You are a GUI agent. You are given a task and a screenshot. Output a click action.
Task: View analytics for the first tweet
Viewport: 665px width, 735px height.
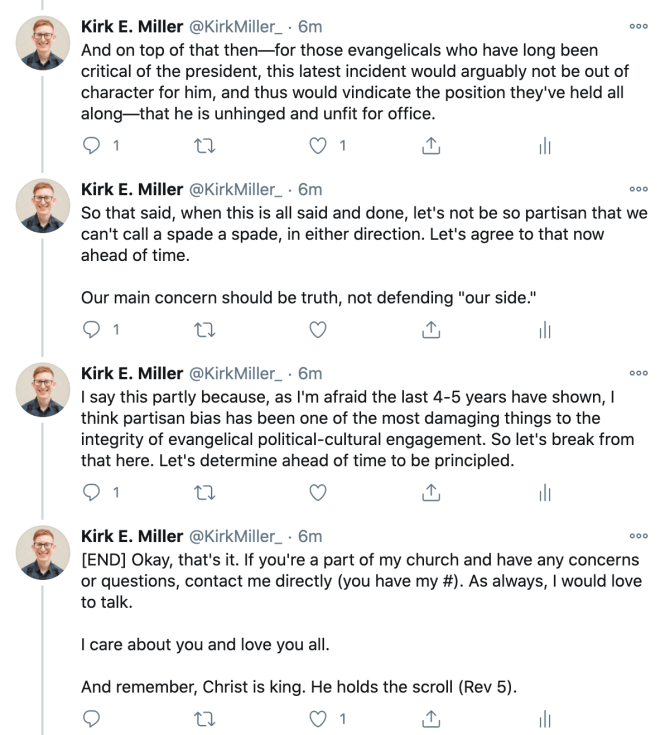pyautogui.click(x=546, y=147)
